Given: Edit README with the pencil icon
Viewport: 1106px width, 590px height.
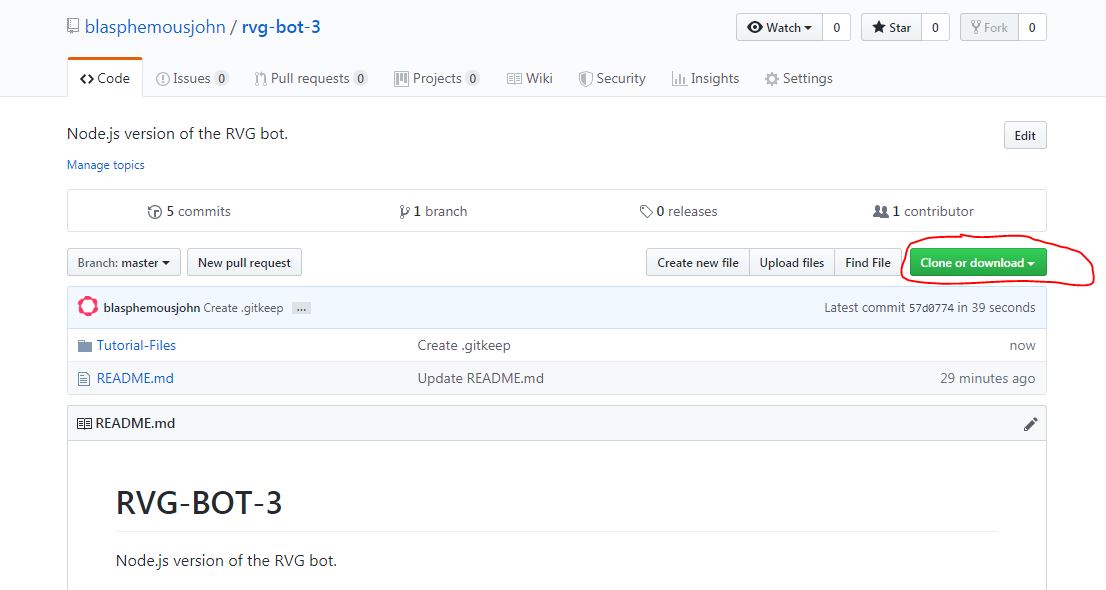Looking at the screenshot, I should pyautogui.click(x=1031, y=423).
